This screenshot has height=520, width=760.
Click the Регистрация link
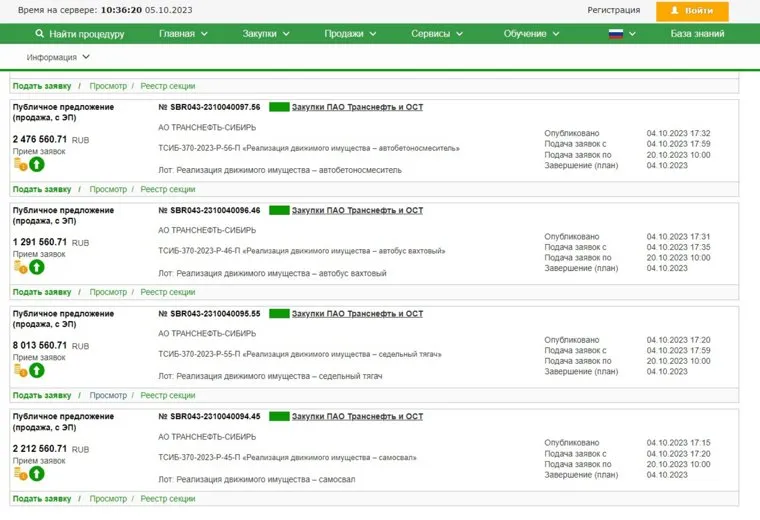(x=614, y=10)
